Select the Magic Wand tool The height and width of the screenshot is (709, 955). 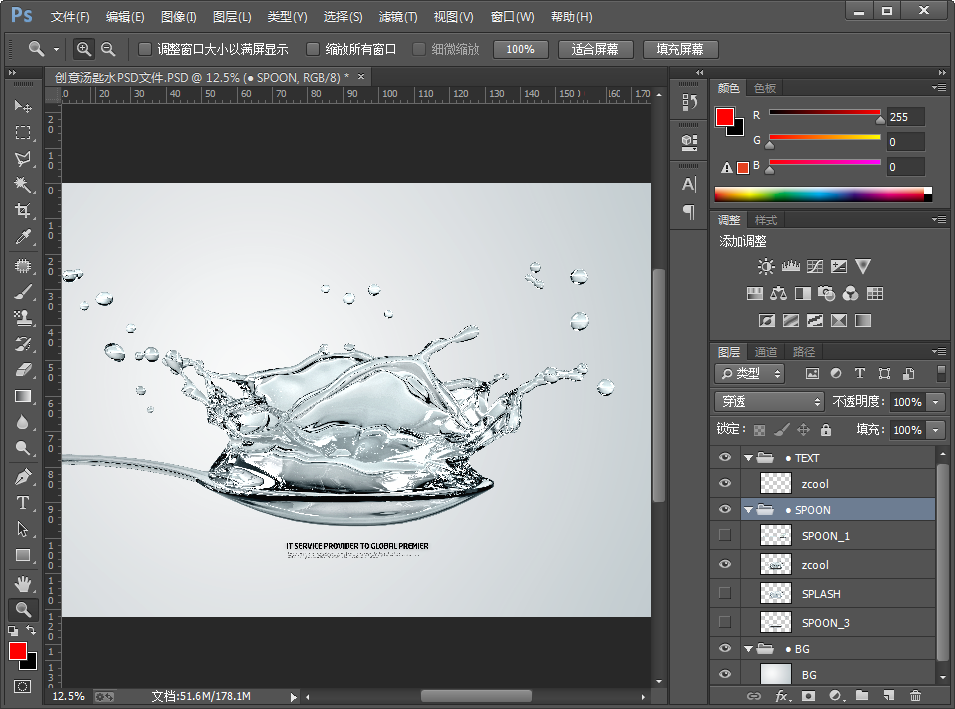tap(23, 185)
